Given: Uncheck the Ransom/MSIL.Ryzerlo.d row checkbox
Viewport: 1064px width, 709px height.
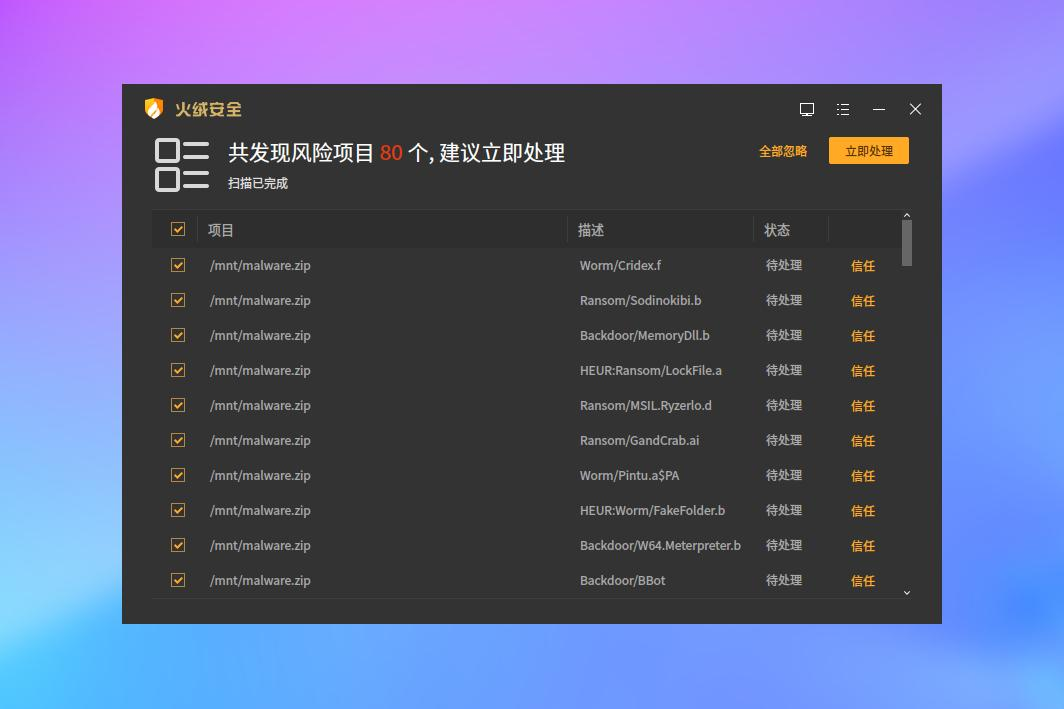Looking at the screenshot, I should pos(178,405).
